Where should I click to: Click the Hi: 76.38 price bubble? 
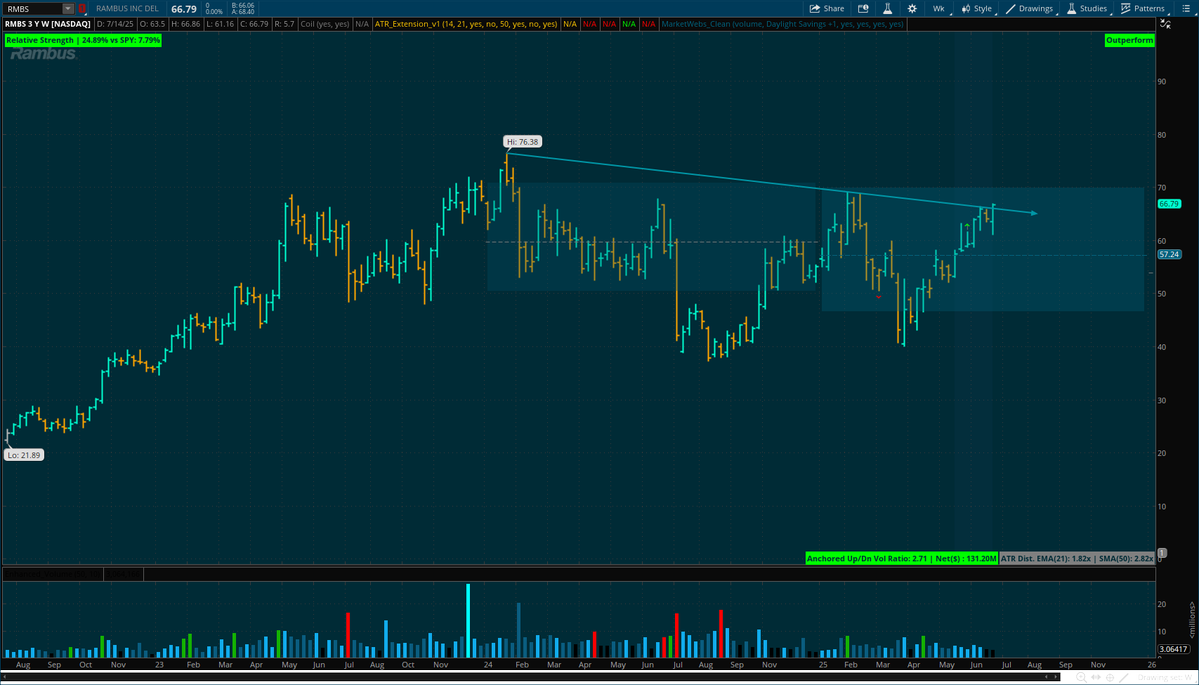[522, 141]
